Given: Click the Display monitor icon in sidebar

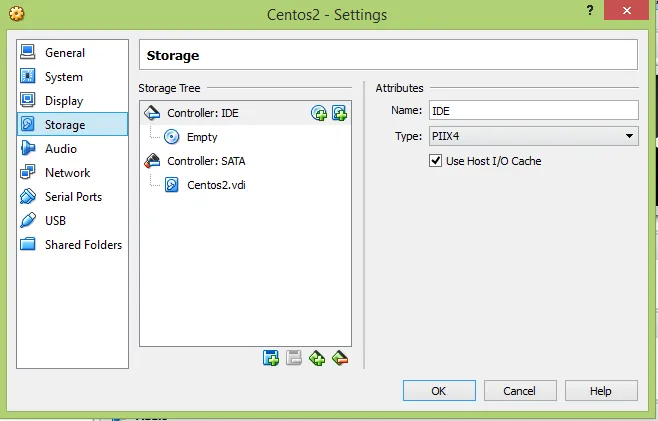Looking at the screenshot, I should coord(28,101).
